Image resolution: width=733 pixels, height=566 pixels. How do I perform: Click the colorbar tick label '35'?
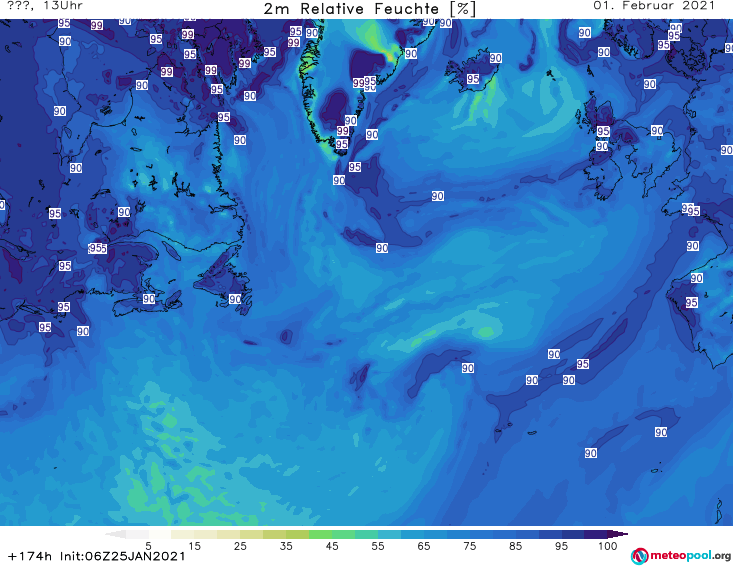[286, 546]
